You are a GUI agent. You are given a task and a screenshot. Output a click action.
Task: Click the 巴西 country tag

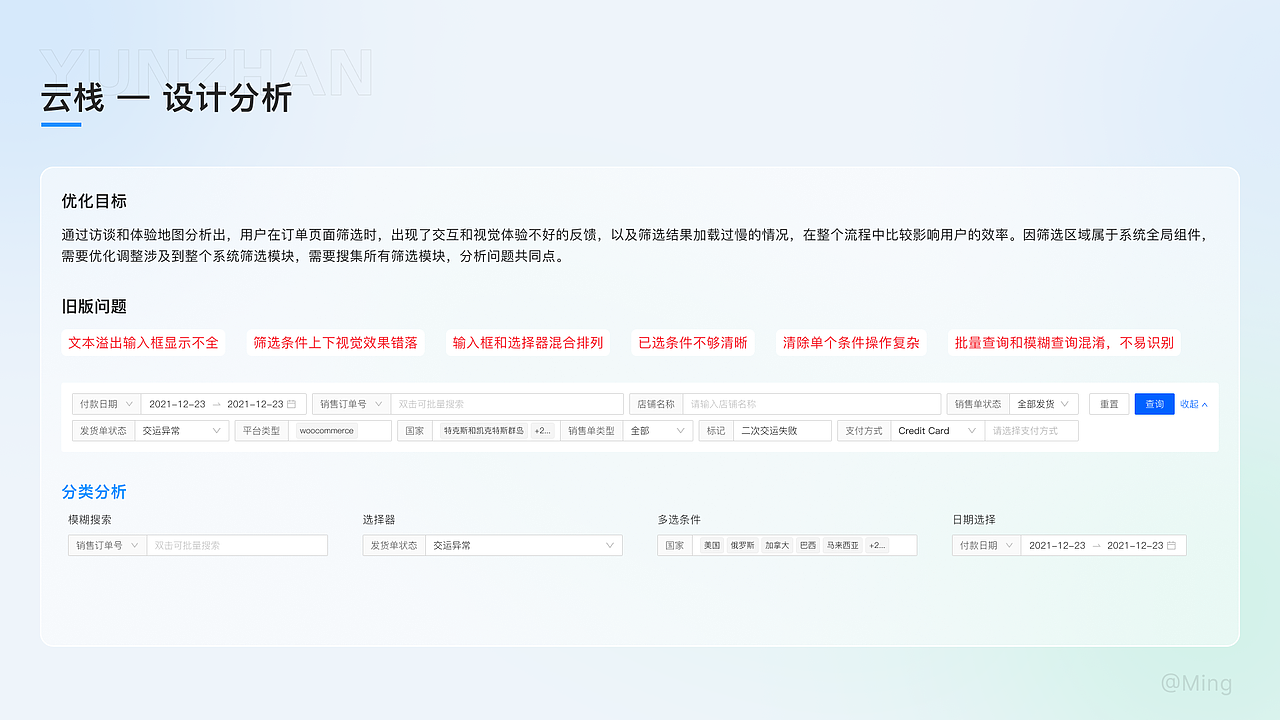click(x=807, y=545)
